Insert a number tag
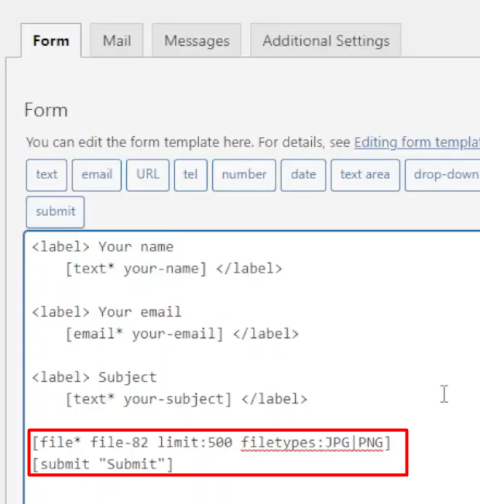The width and height of the screenshot is (480, 504). coord(244,175)
